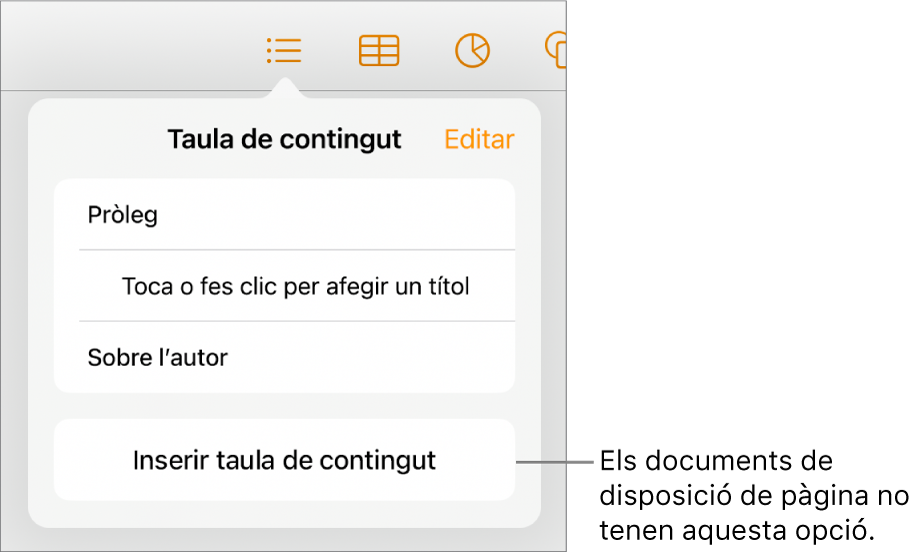This screenshot has height=553, width=918.
Task: Open the Sobre l'autor entry
Action: [285, 358]
